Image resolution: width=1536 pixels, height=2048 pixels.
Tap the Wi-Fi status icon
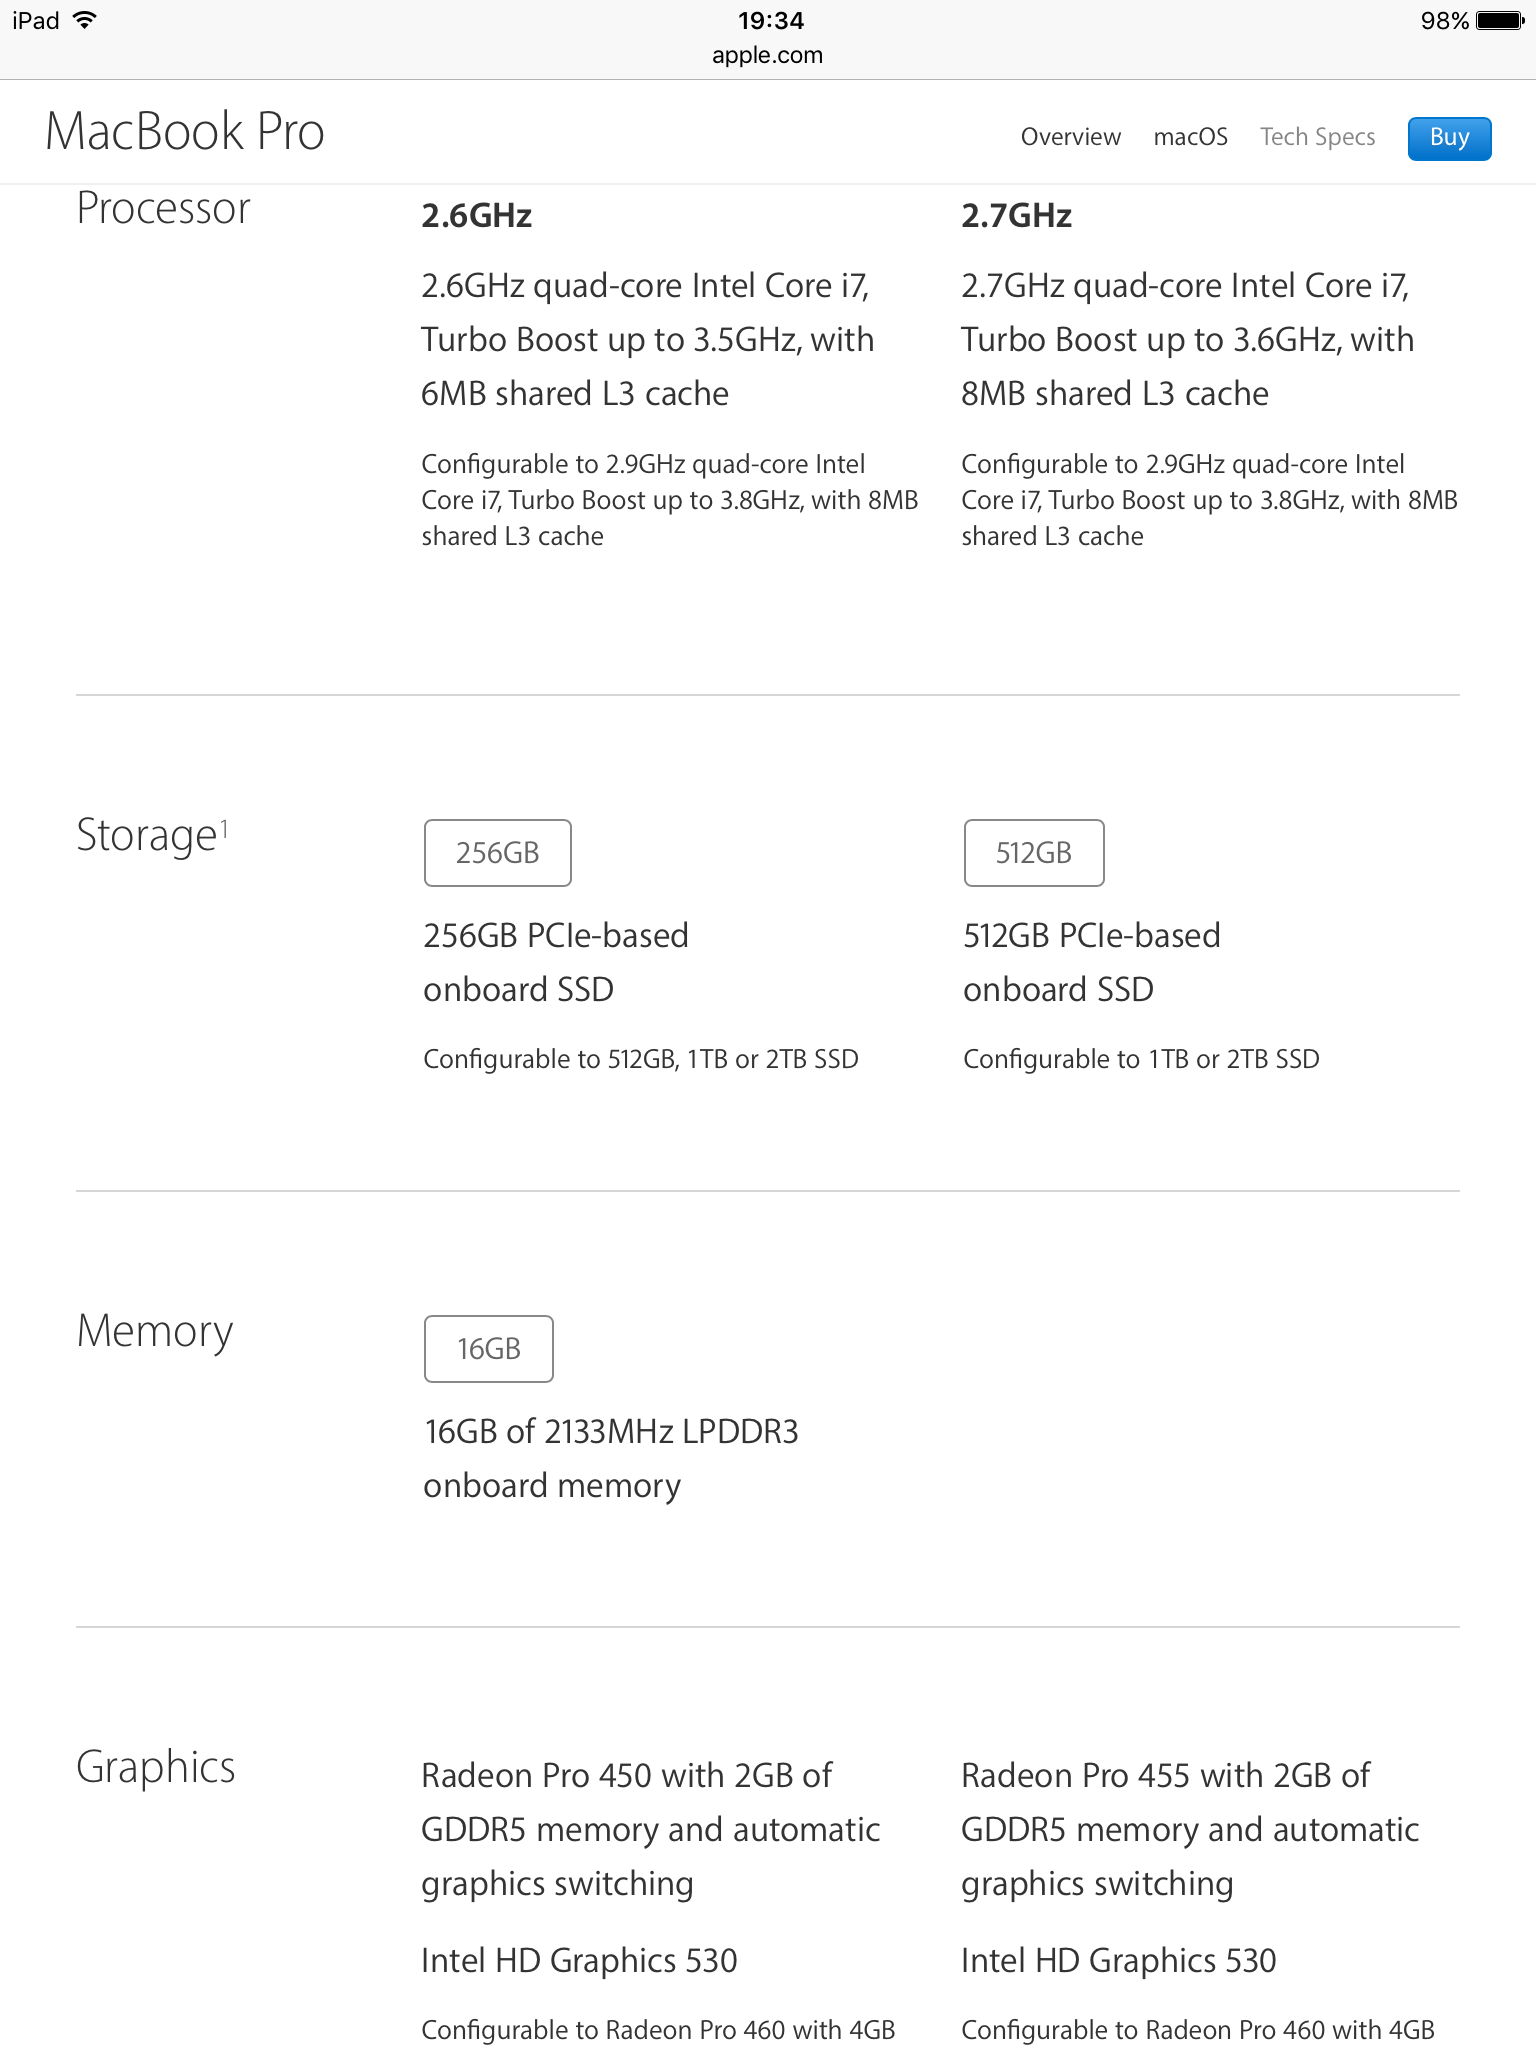coord(85,20)
